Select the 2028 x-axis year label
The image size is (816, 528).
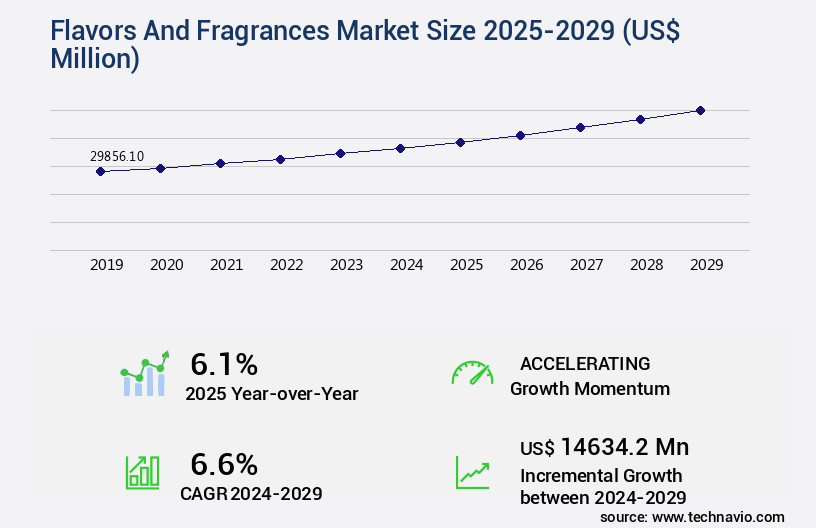[646, 265]
